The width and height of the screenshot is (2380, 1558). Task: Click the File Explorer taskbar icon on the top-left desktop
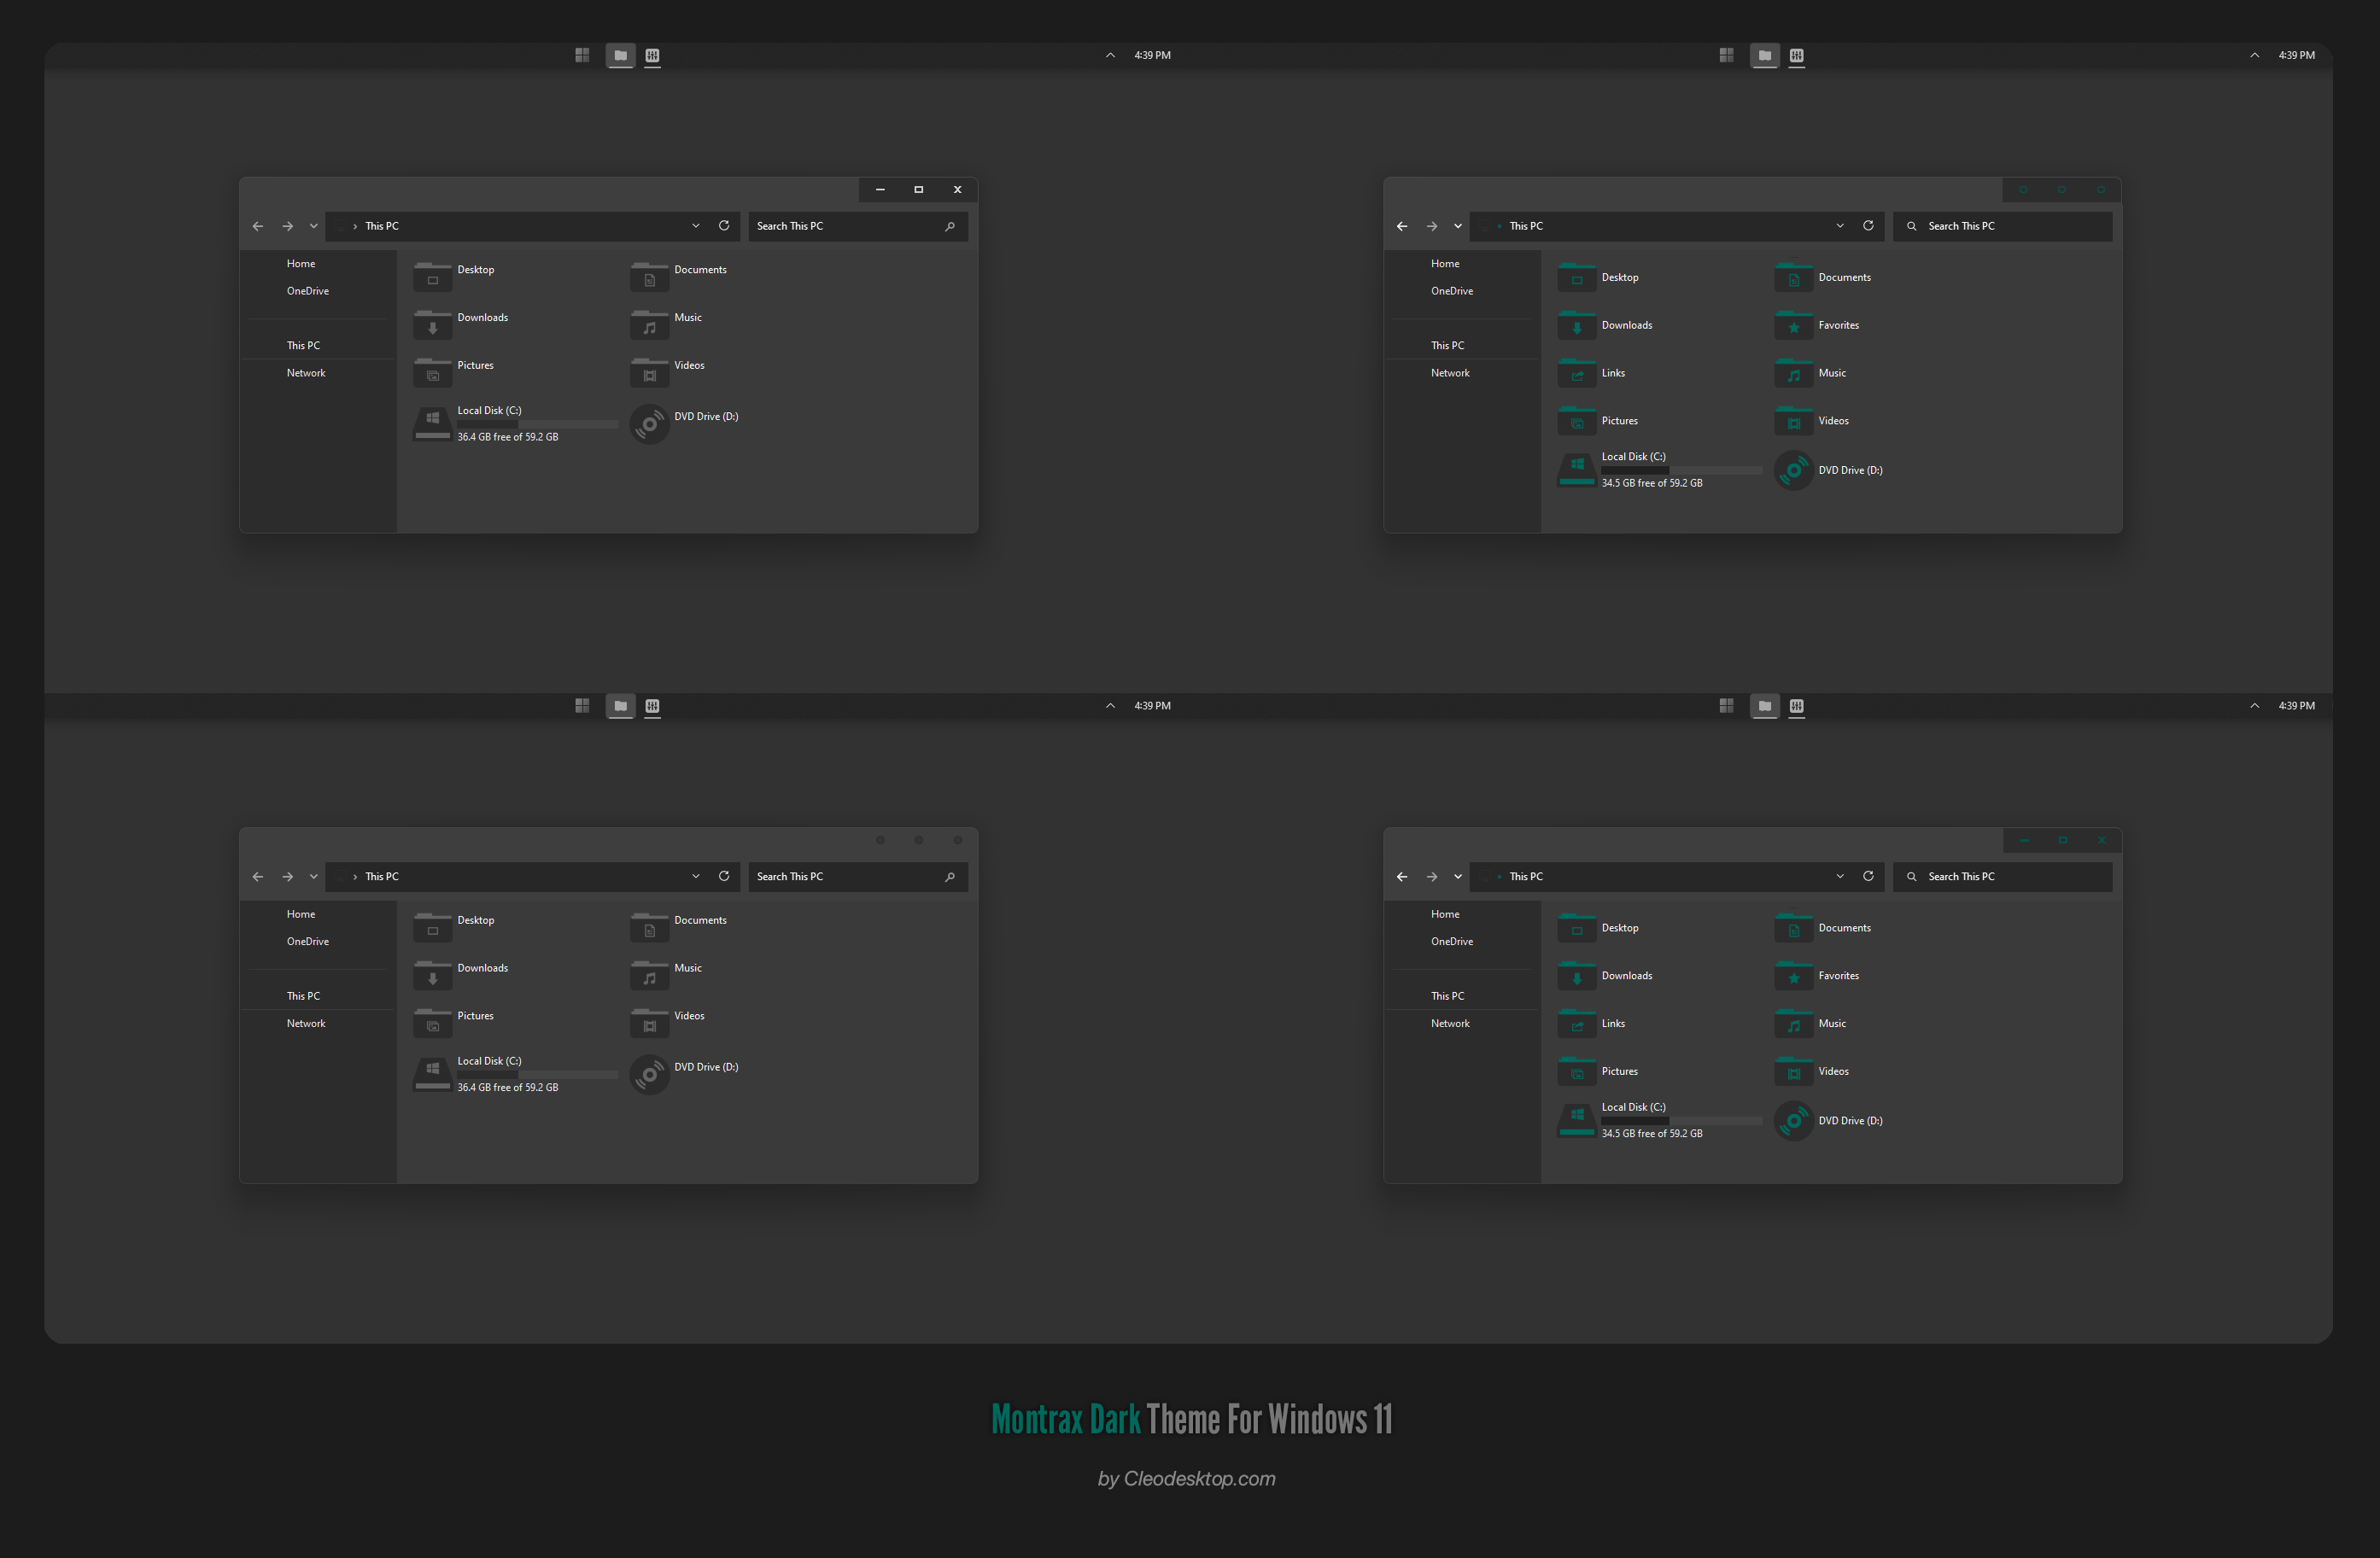[x=620, y=55]
